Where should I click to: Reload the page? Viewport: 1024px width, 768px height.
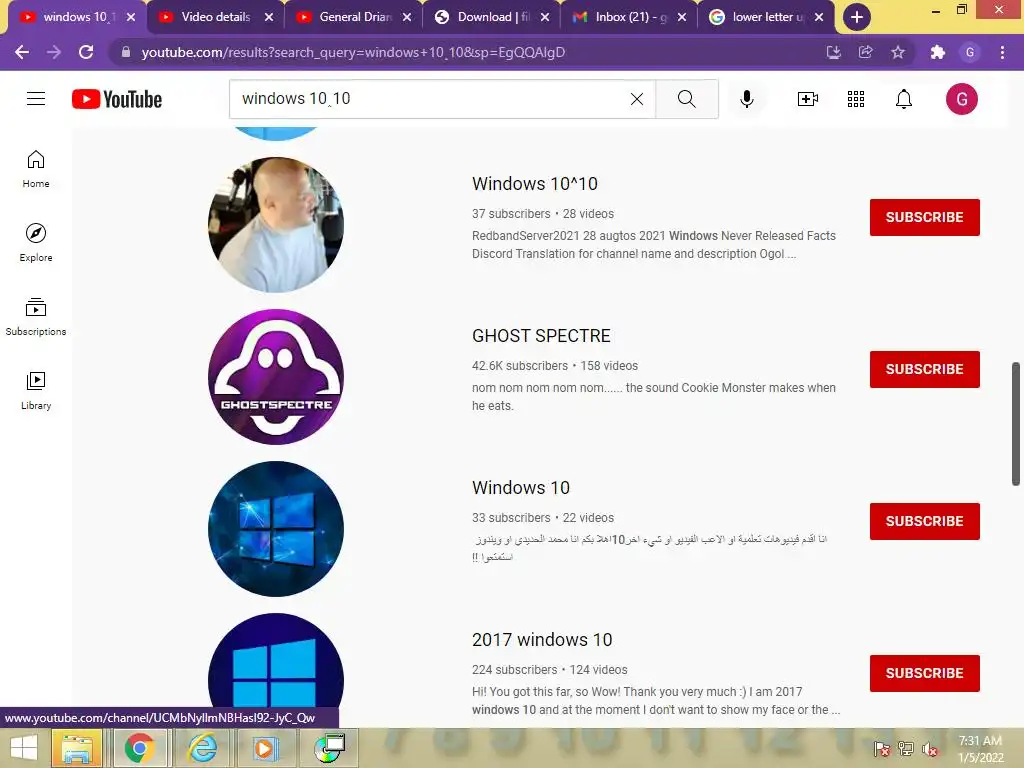(x=86, y=52)
